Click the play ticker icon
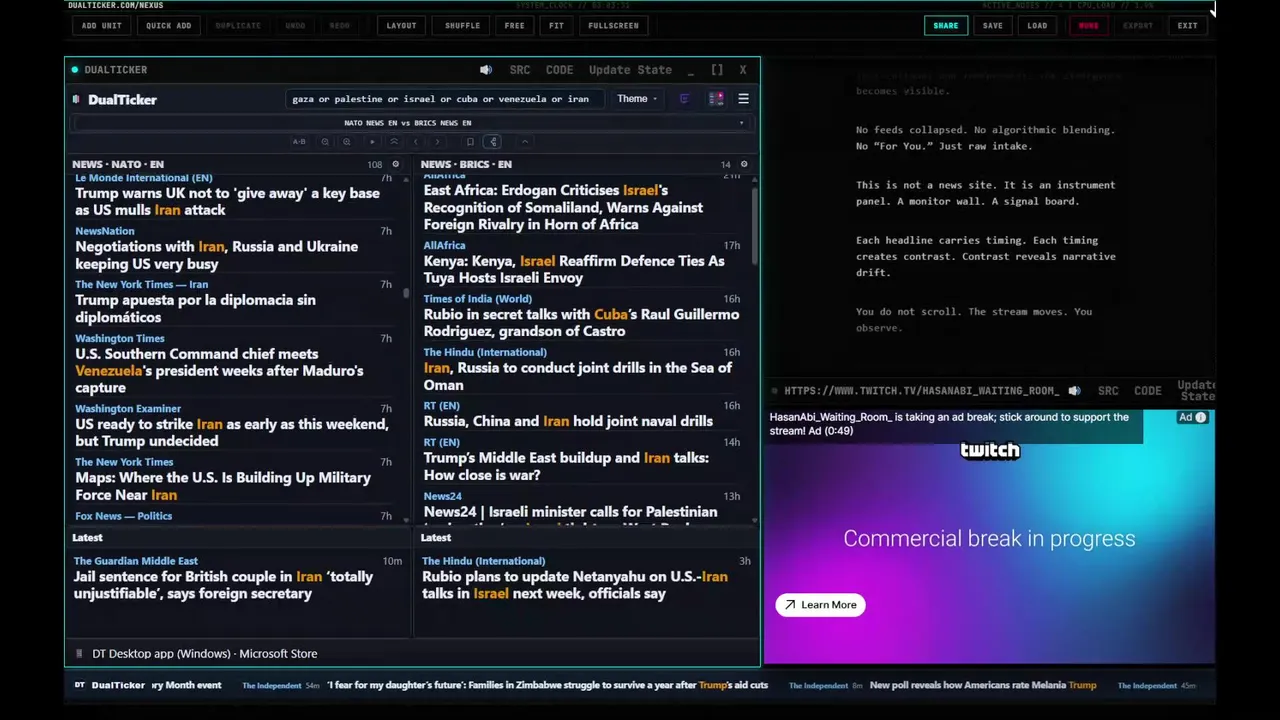The height and width of the screenshot is (720, 1280). 372,142
